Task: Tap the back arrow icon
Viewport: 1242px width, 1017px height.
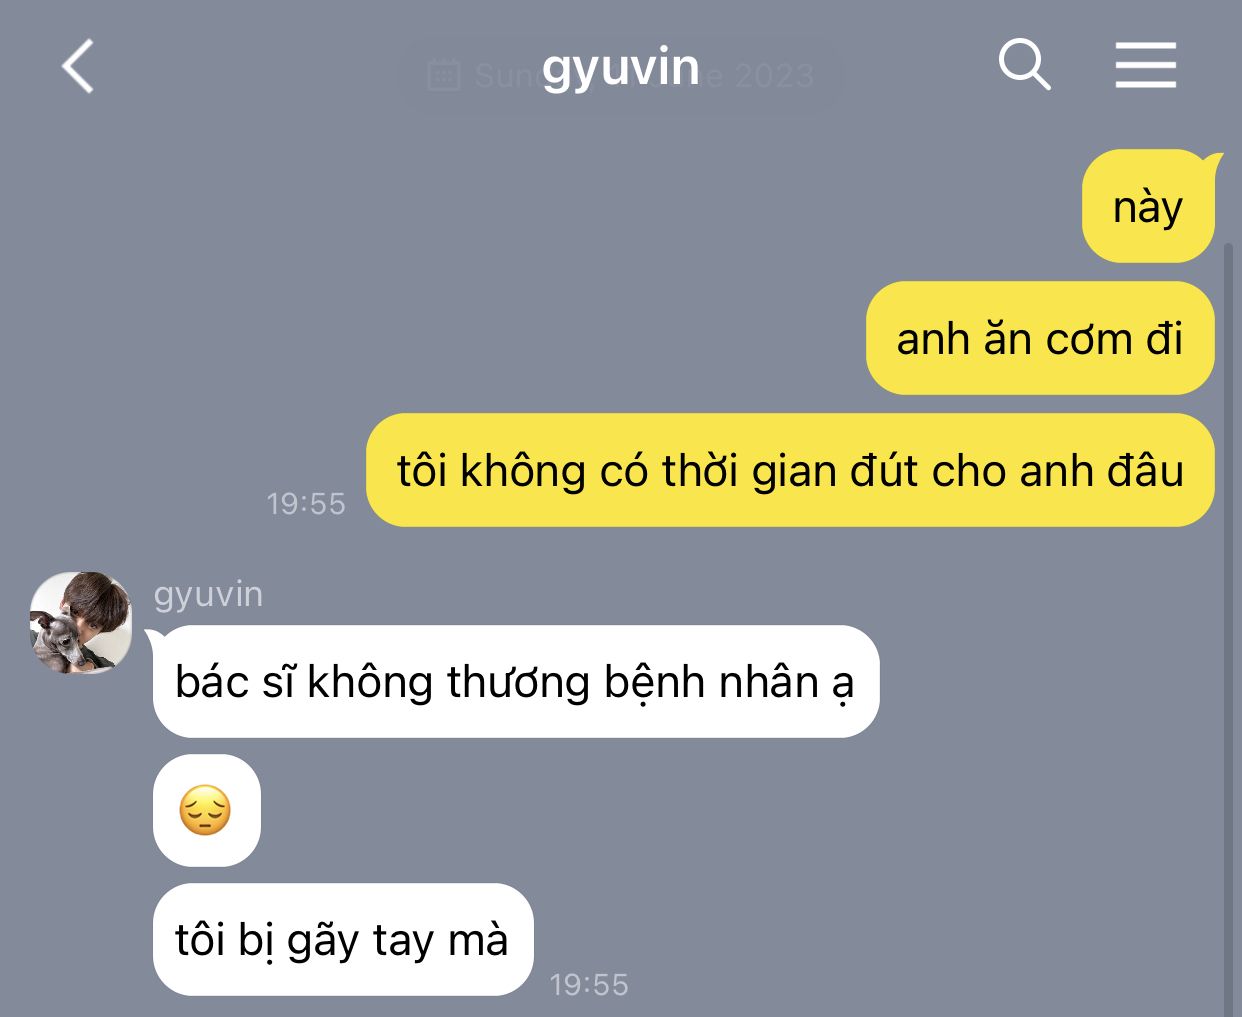Action: (x=78, y=67)
